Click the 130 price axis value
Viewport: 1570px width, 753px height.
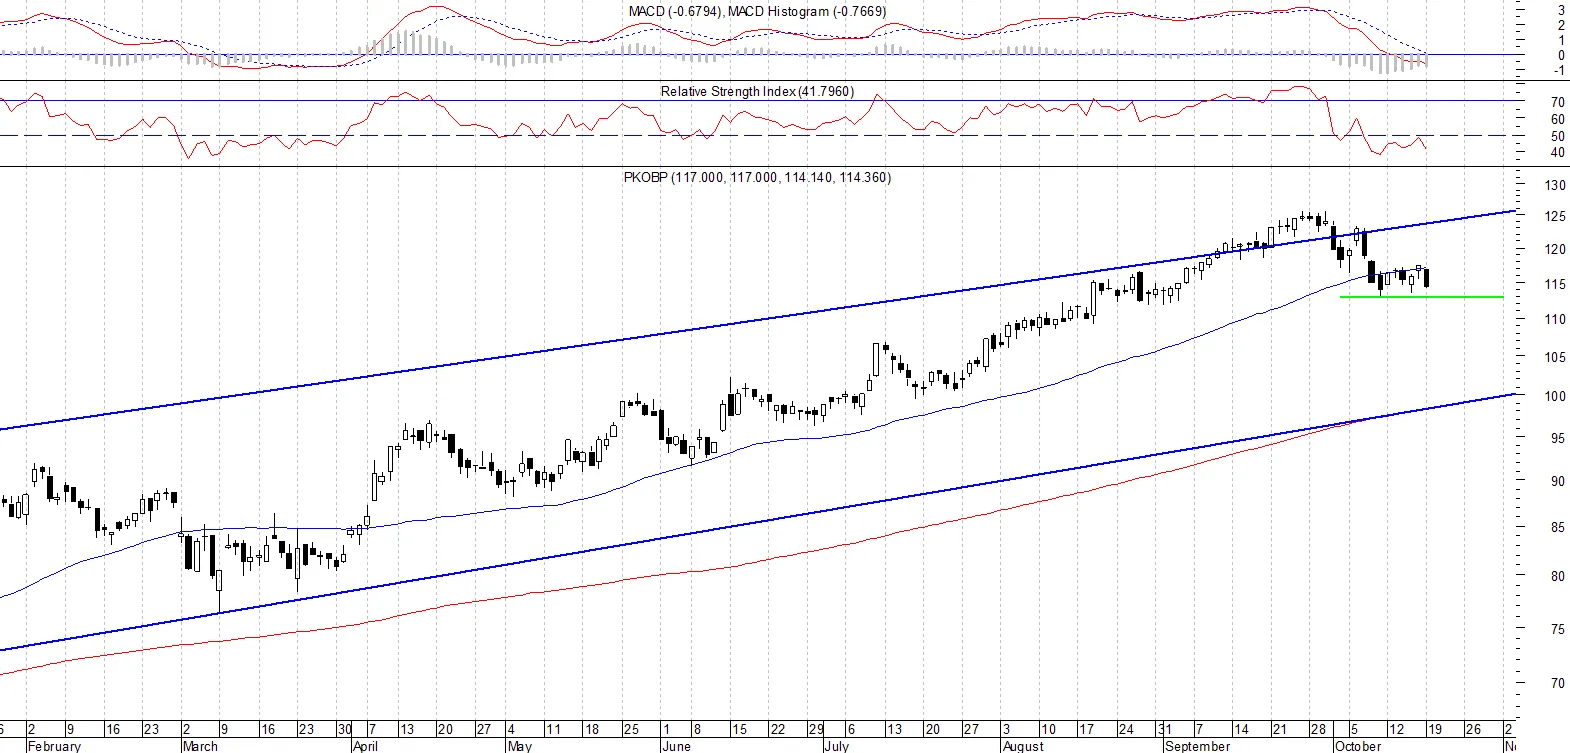(1555, 185)
